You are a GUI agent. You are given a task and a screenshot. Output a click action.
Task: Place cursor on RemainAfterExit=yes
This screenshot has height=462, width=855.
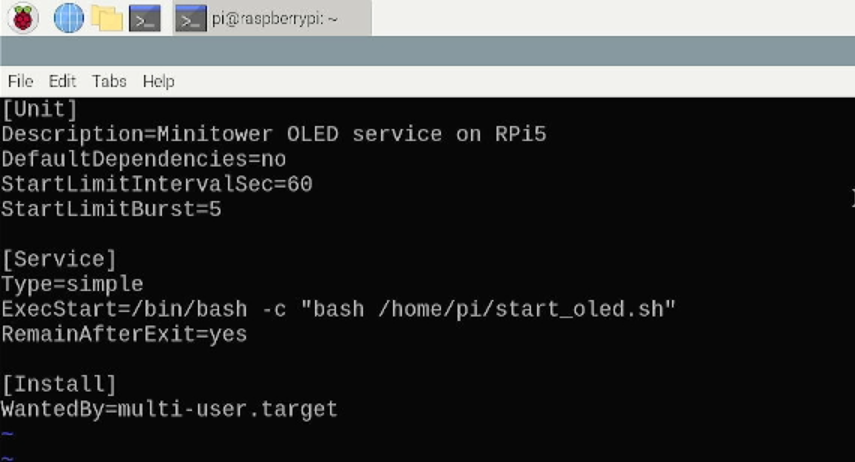coord(124,334)
